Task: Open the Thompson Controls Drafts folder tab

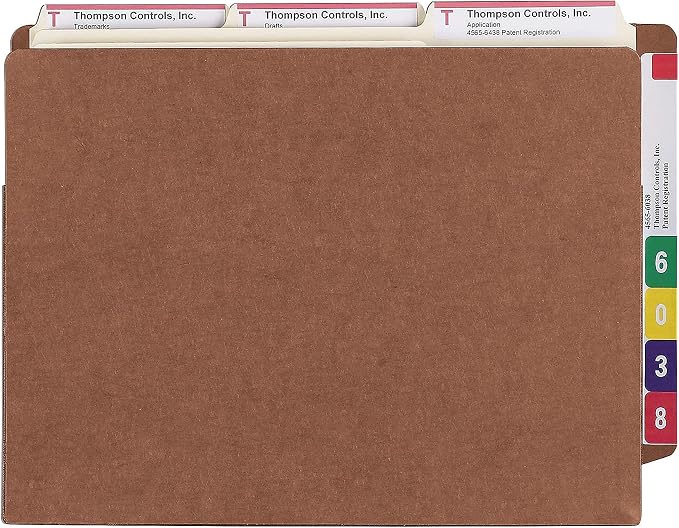Action: pyautogui.click(x=323, y=16)
